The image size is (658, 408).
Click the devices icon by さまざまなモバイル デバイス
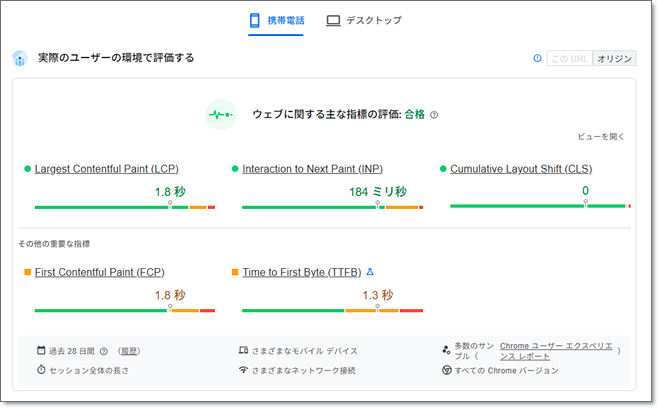243,350
